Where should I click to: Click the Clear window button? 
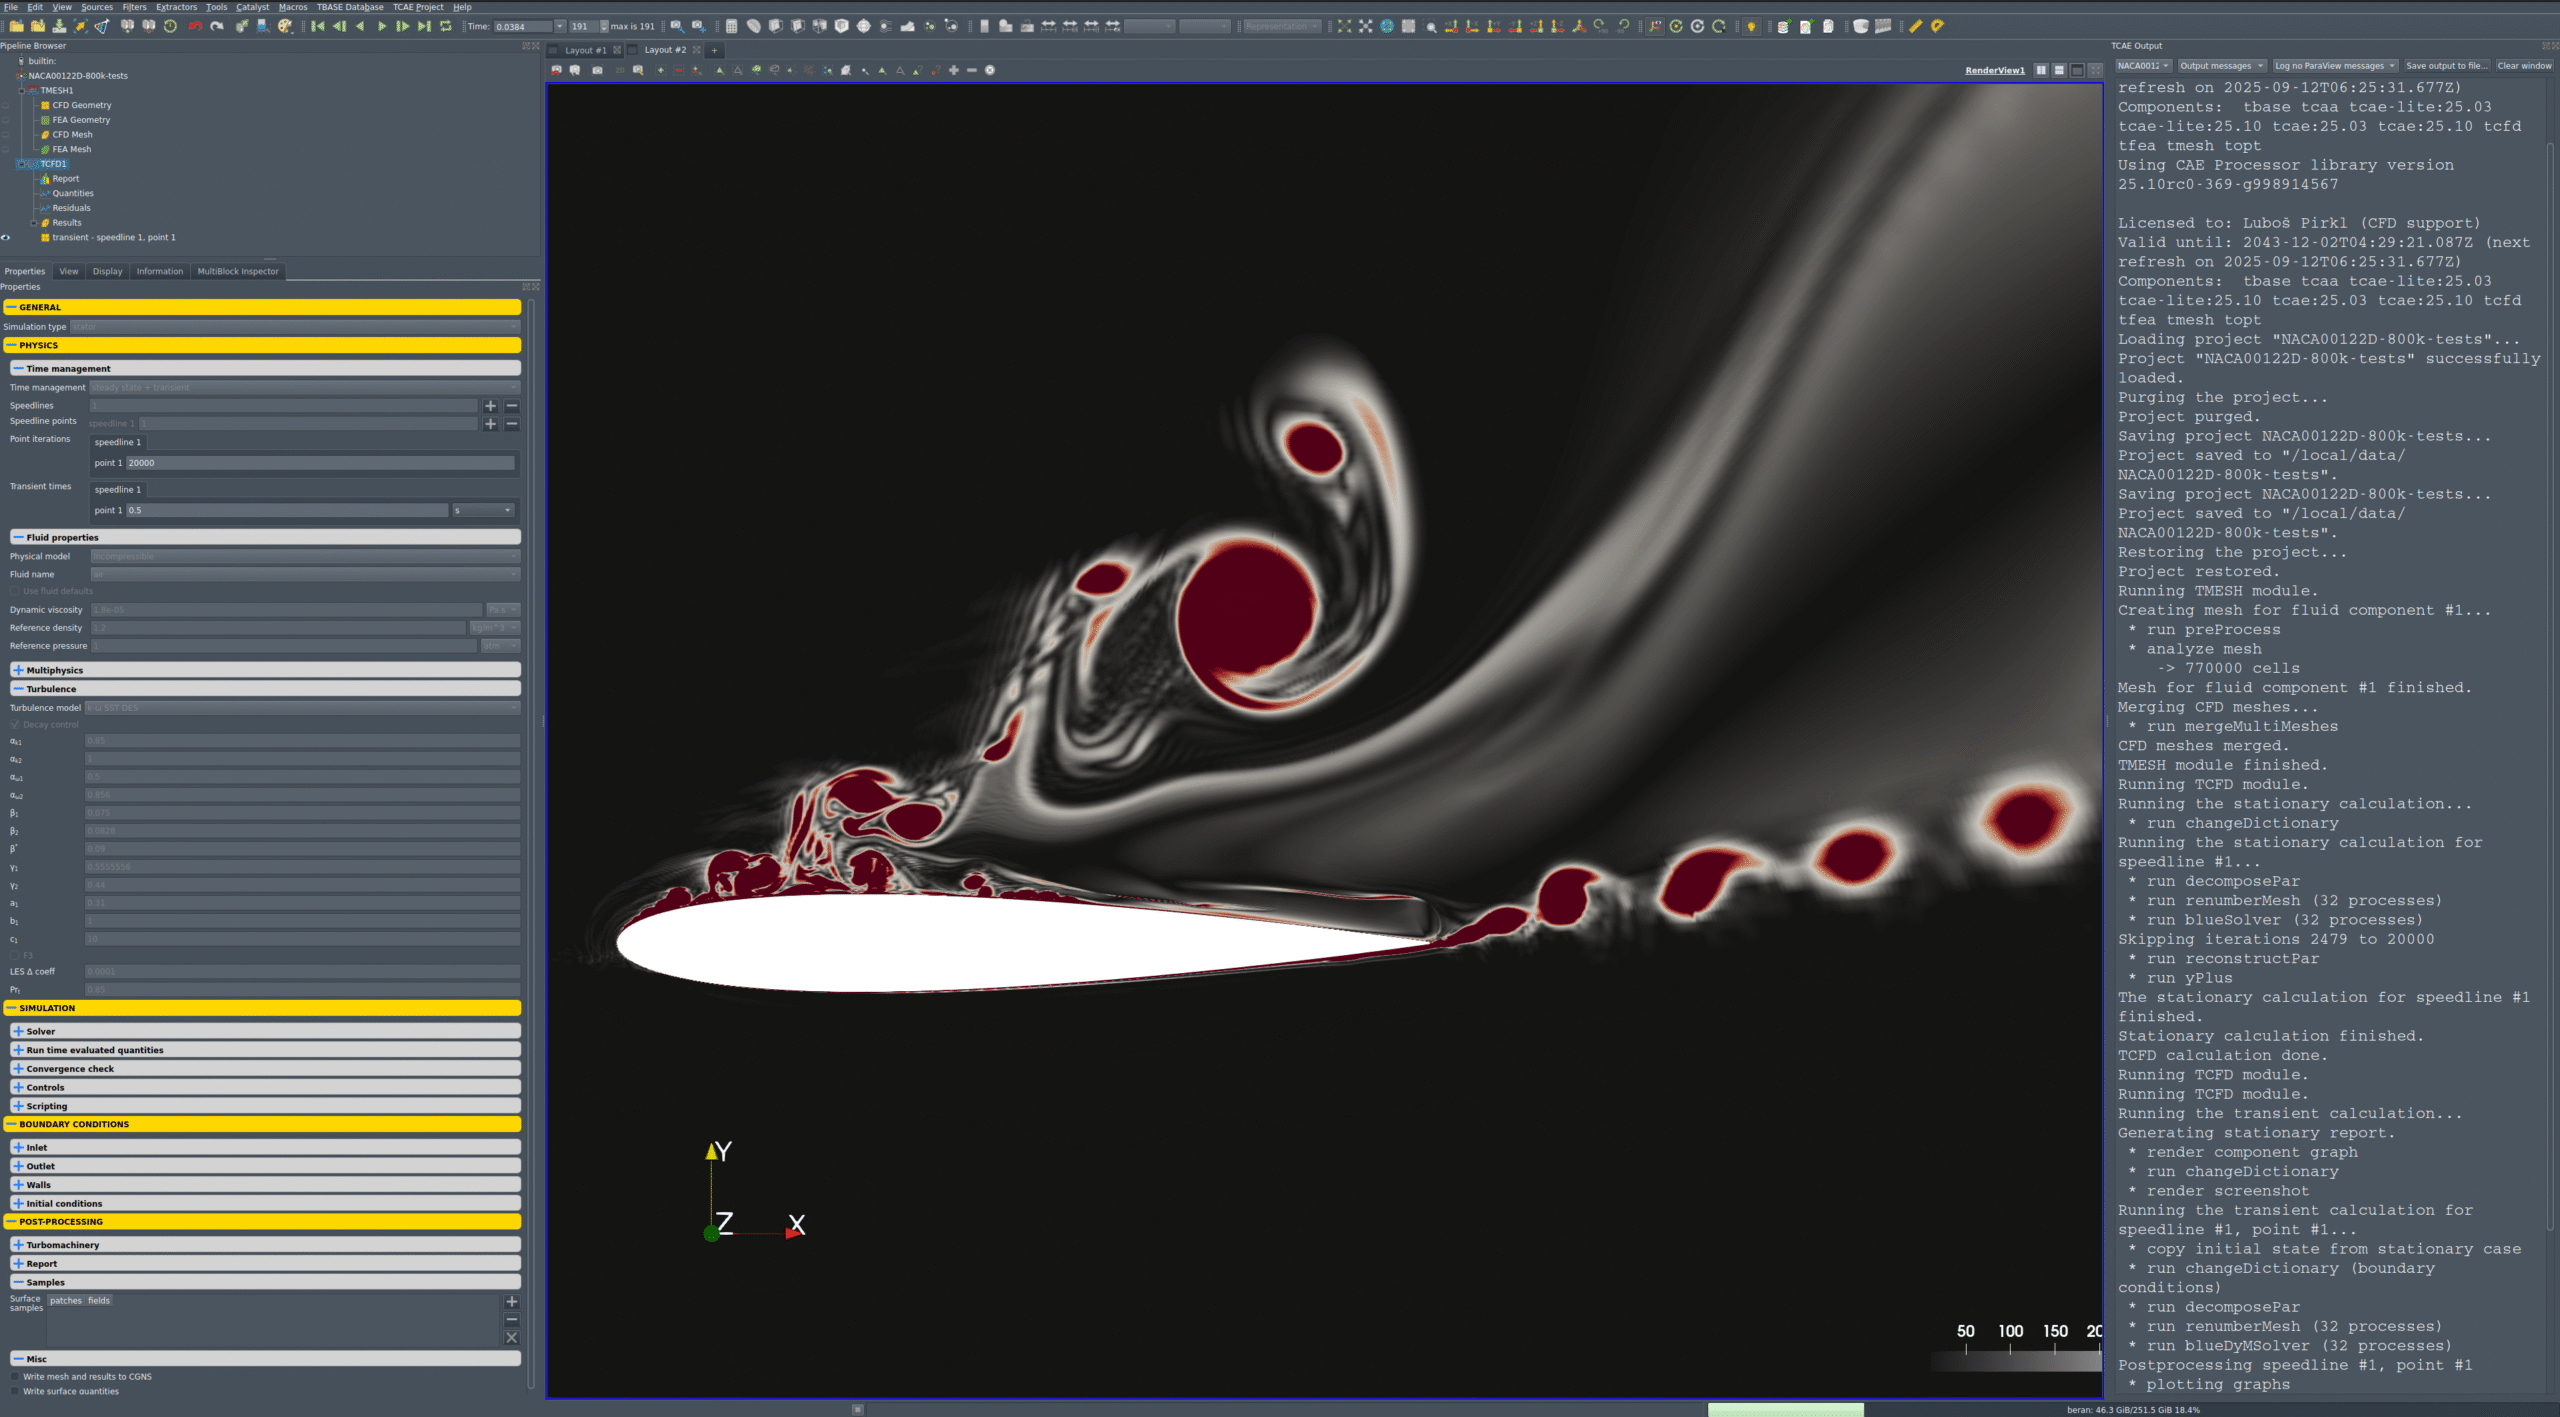(2523, 66)
